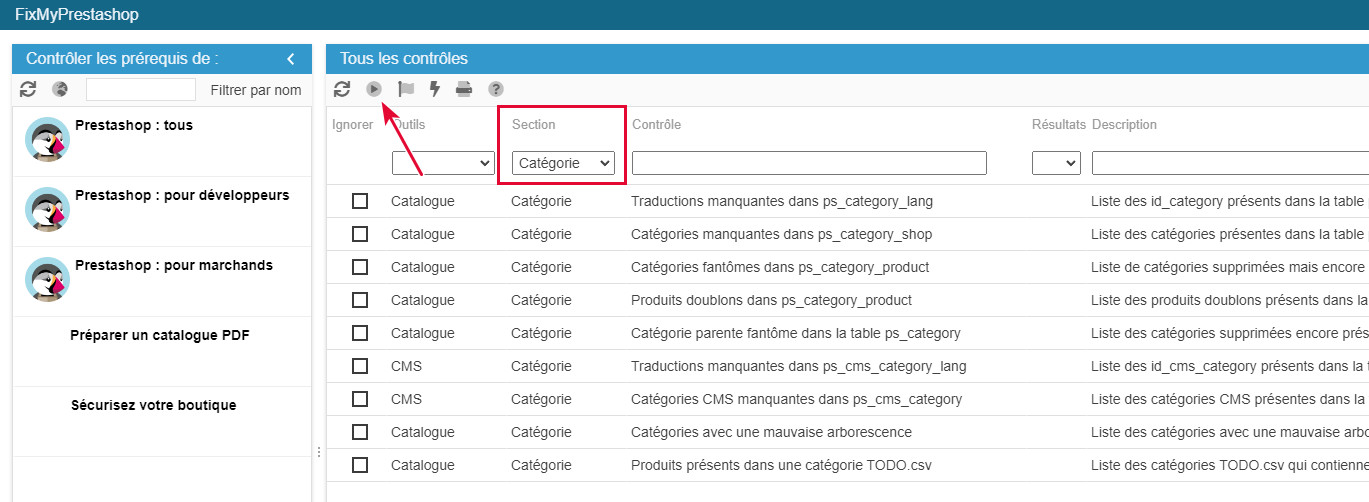Click the refresh icon in left panel toolbar

(x=28, y=90)
